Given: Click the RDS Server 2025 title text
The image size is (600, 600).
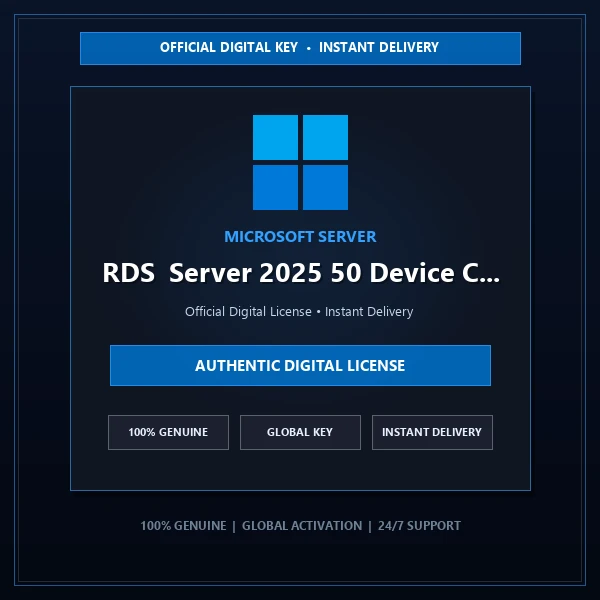Looking at the screenshot, I should (301, 273).
